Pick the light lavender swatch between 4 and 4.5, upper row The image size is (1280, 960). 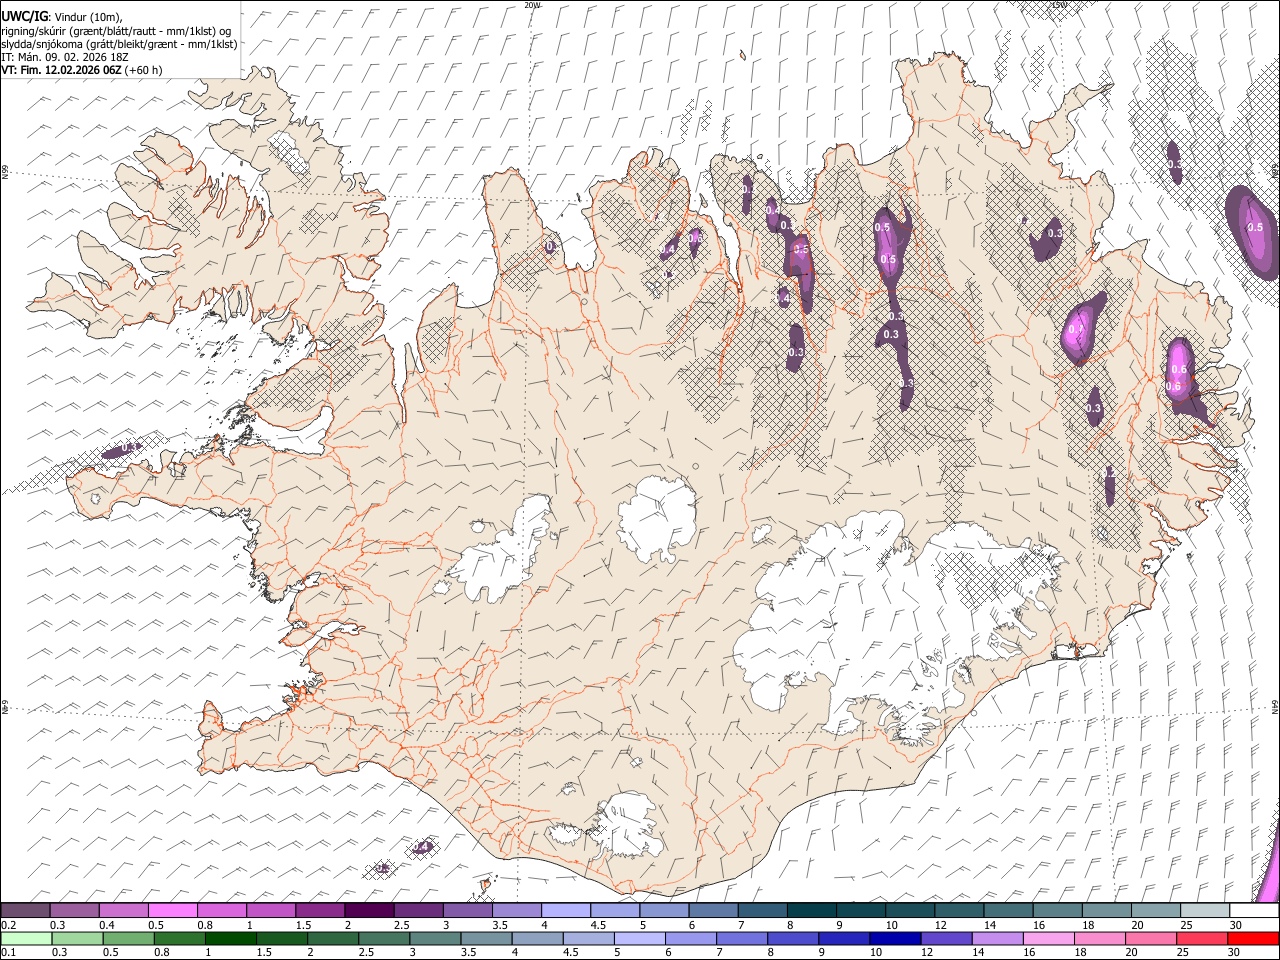(x=566, y=911)
